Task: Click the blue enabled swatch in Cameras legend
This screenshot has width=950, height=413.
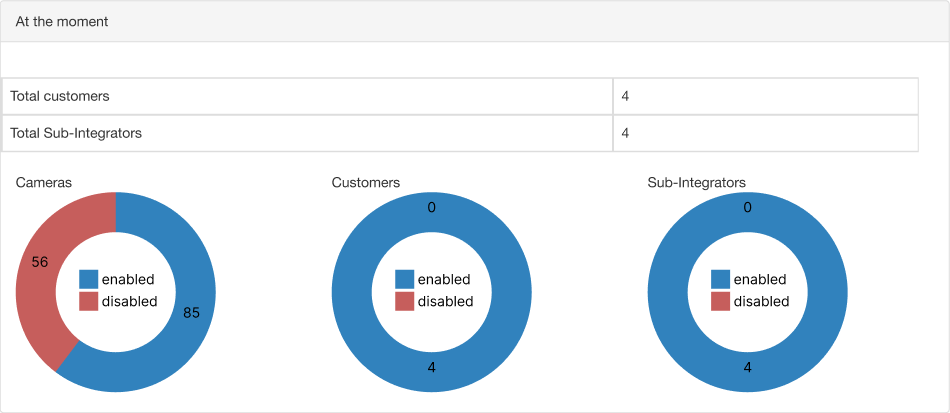Action: [88, 279]
